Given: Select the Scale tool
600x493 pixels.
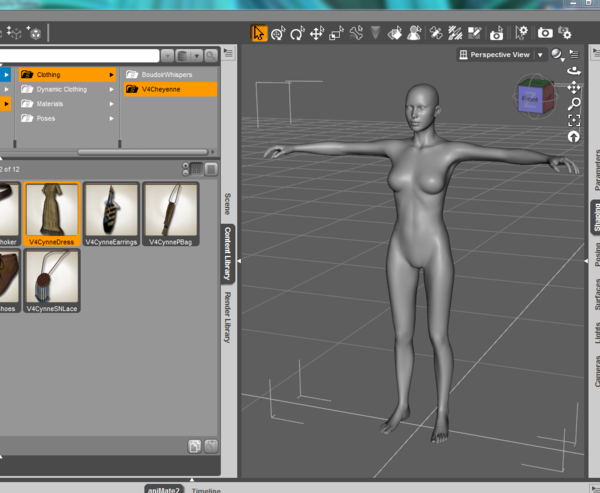Looking at the screenshot, I should [336, 33].
